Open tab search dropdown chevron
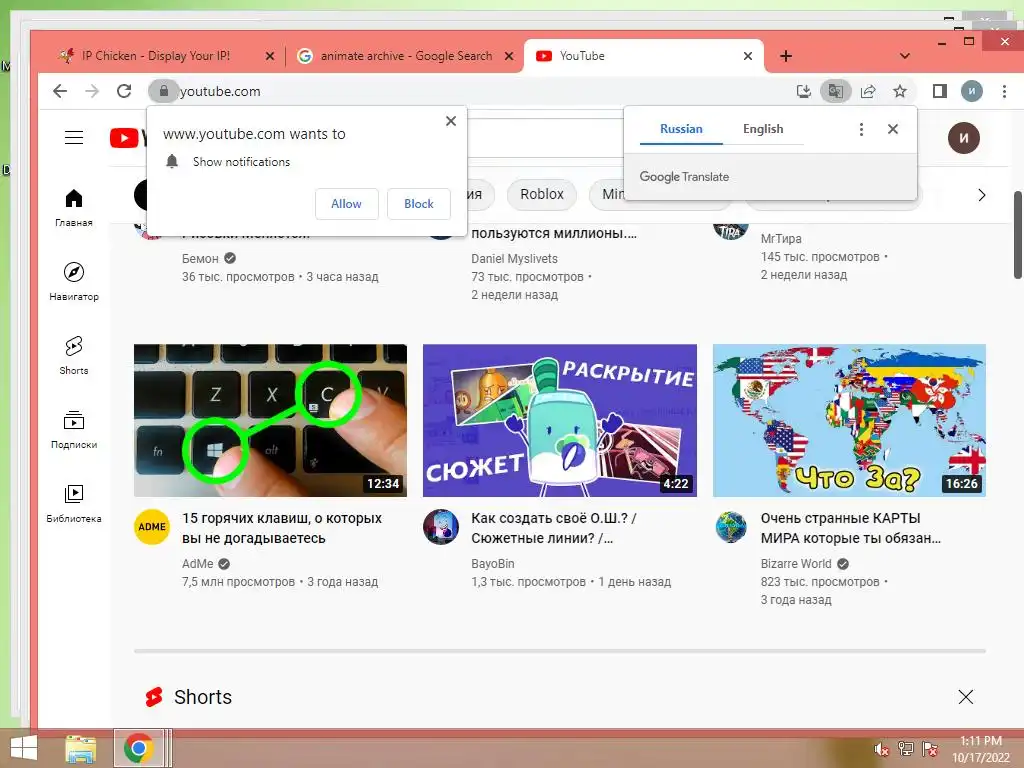The width and height of the screenshot is (1024, 768). point(904,56)
